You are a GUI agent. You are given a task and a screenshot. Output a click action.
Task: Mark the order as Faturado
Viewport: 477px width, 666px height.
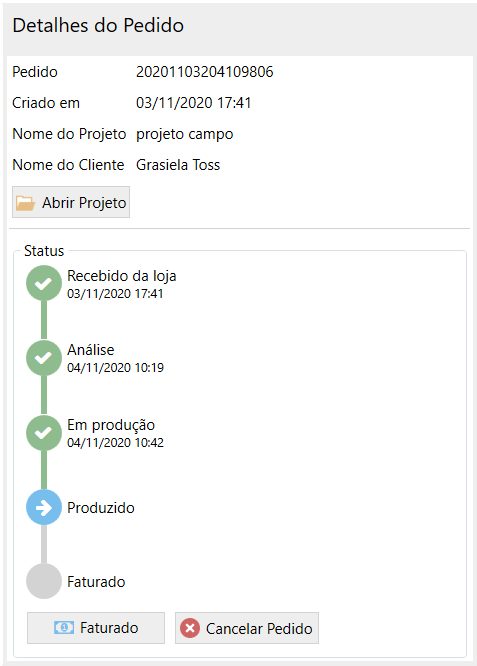[x=96, y=628]
